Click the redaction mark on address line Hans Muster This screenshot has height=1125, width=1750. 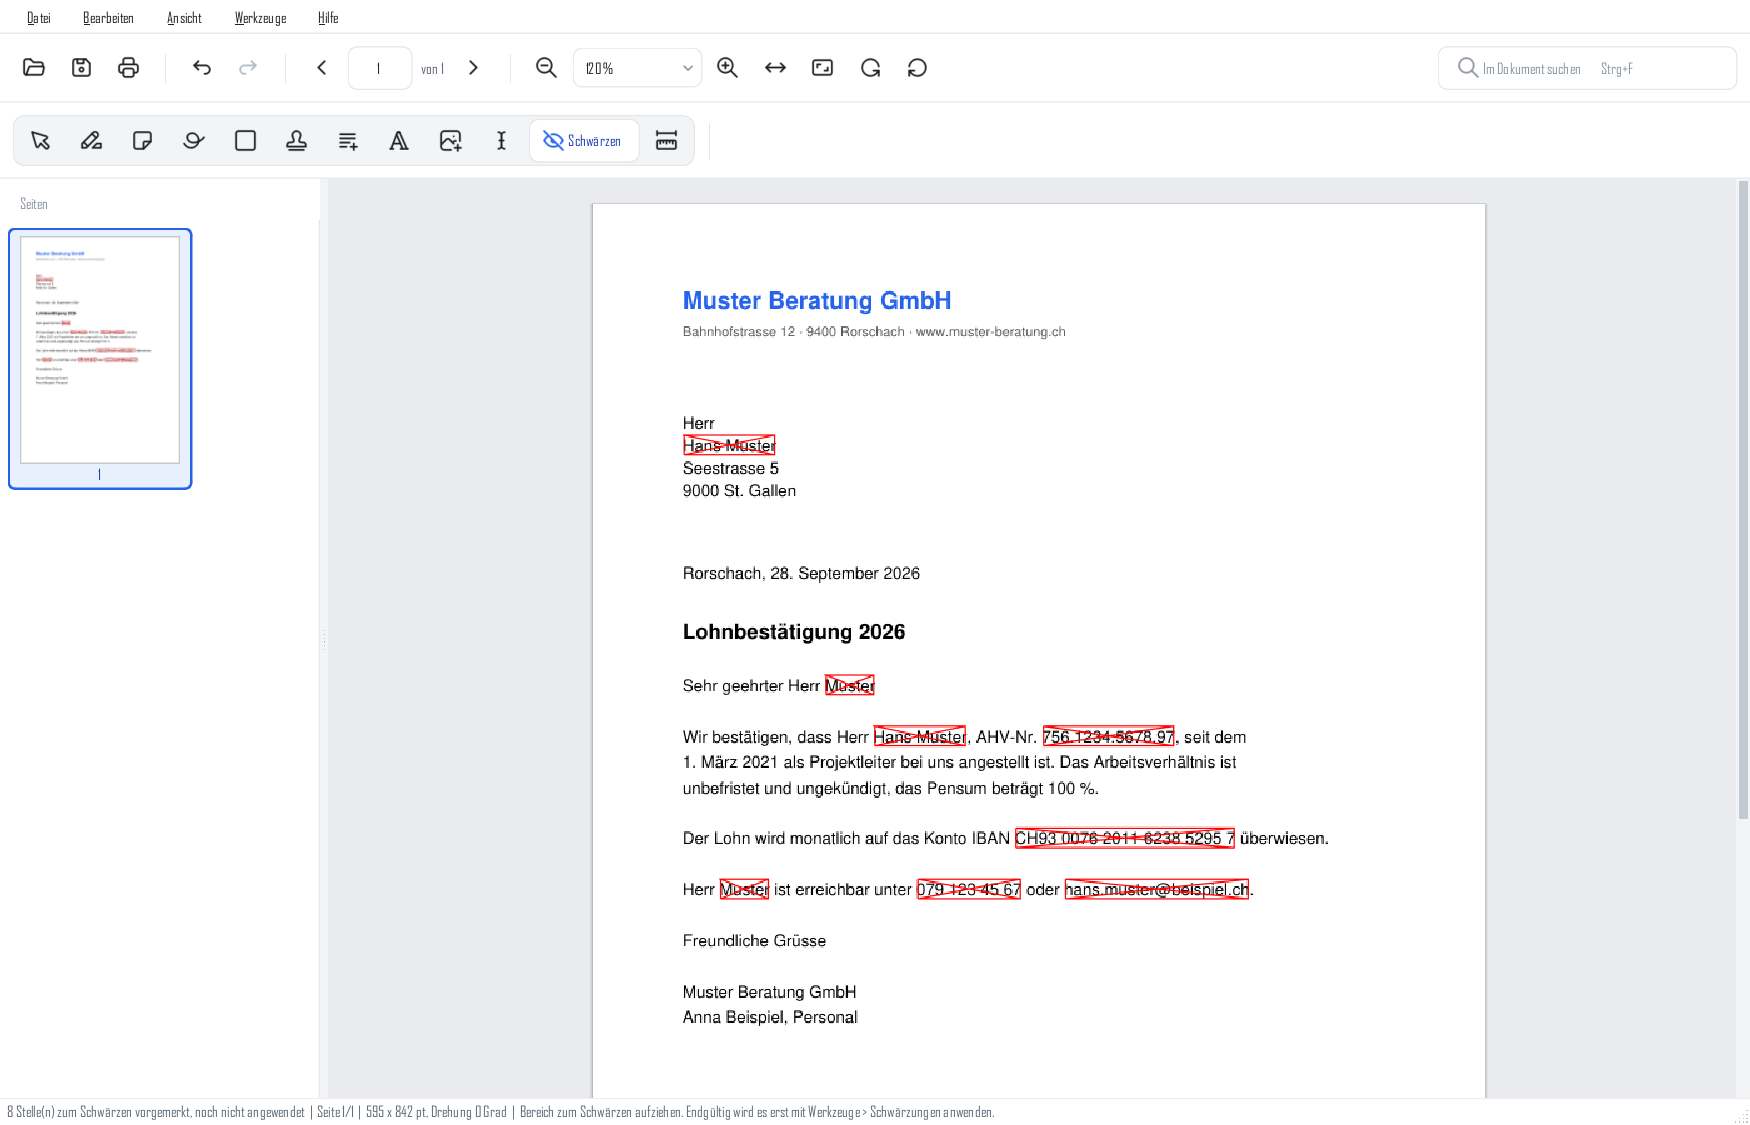tap(729, 445)
